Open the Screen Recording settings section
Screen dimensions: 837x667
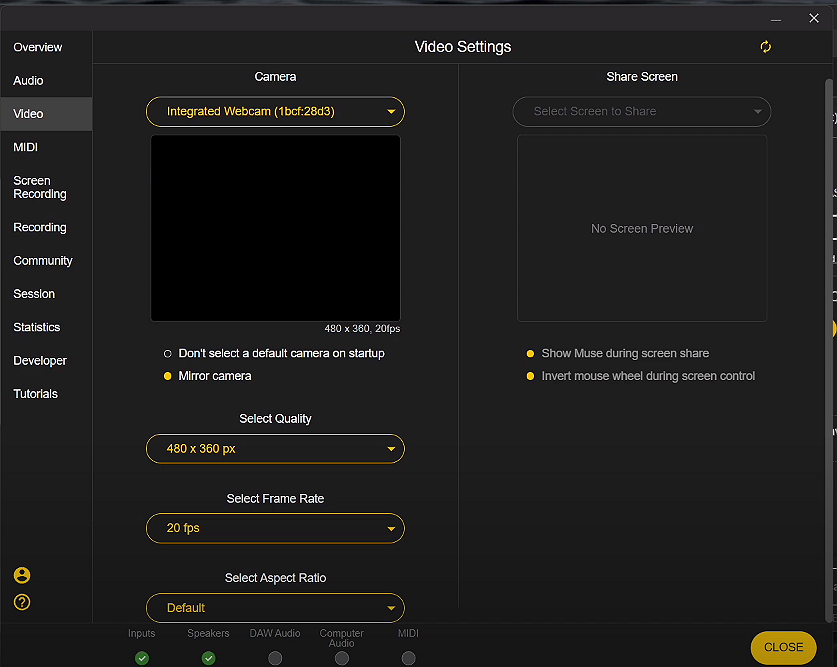(46, 187)
